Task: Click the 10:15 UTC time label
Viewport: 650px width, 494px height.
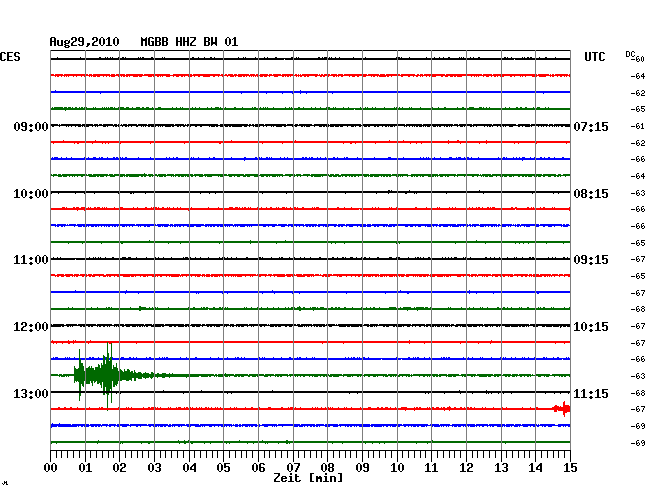Action: click(x=591, y=327)
